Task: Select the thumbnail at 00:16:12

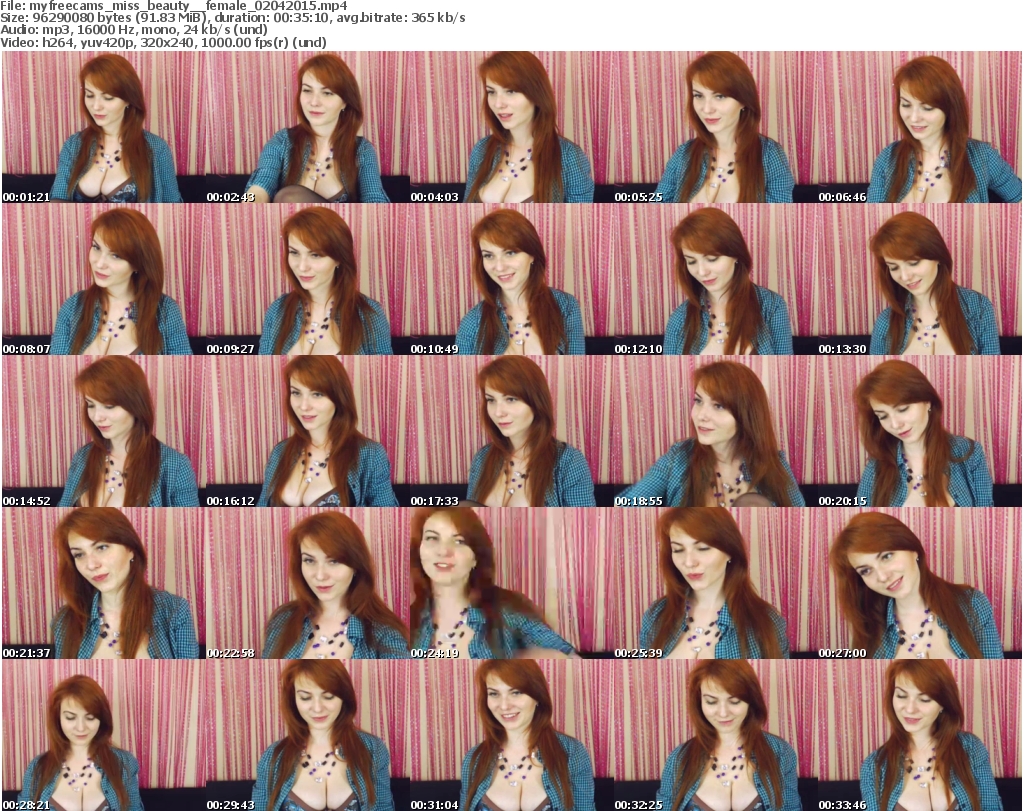Action: [308, 431]
